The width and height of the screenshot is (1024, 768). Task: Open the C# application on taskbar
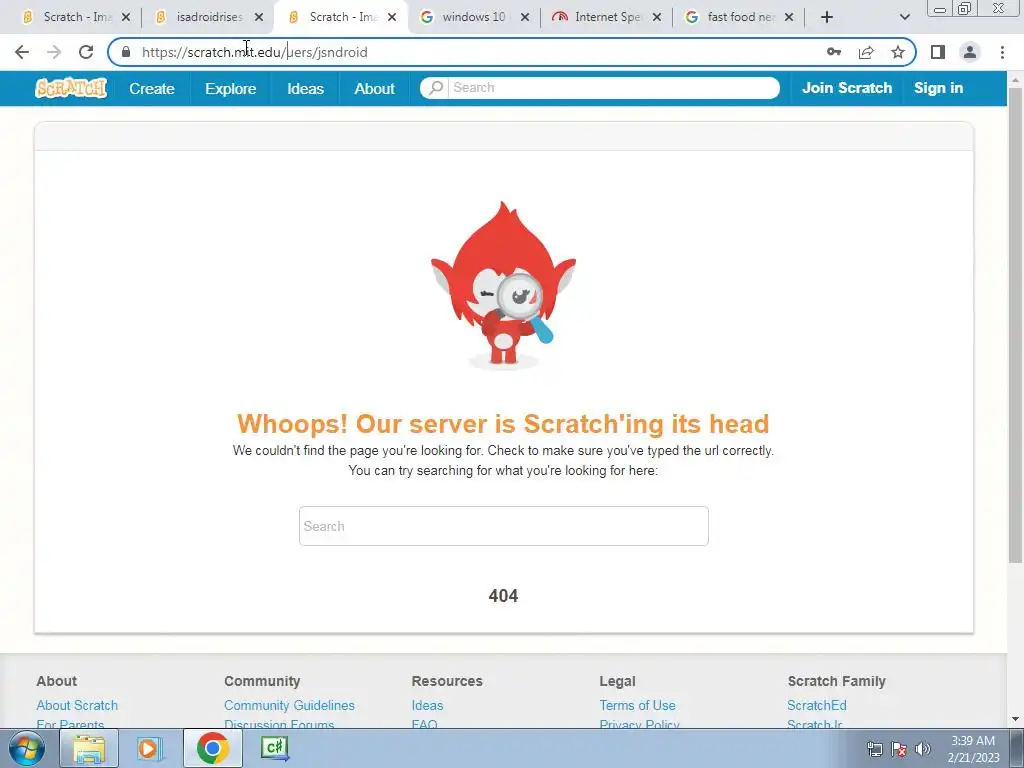pyautogui.click(x=274, y=748)
